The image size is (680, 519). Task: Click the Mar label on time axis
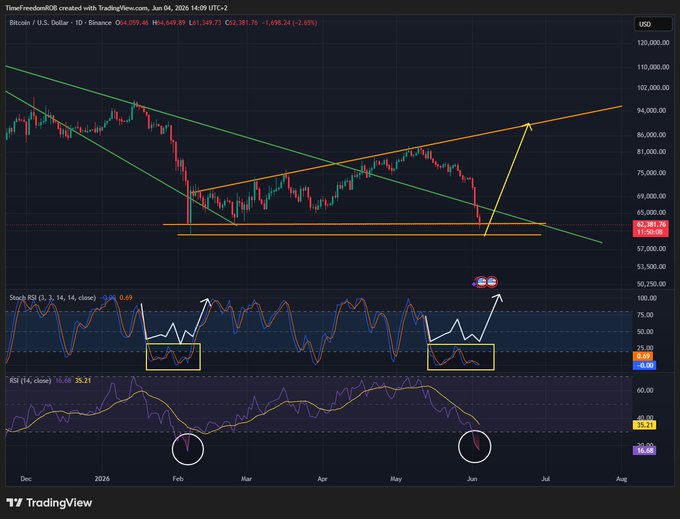246,479
